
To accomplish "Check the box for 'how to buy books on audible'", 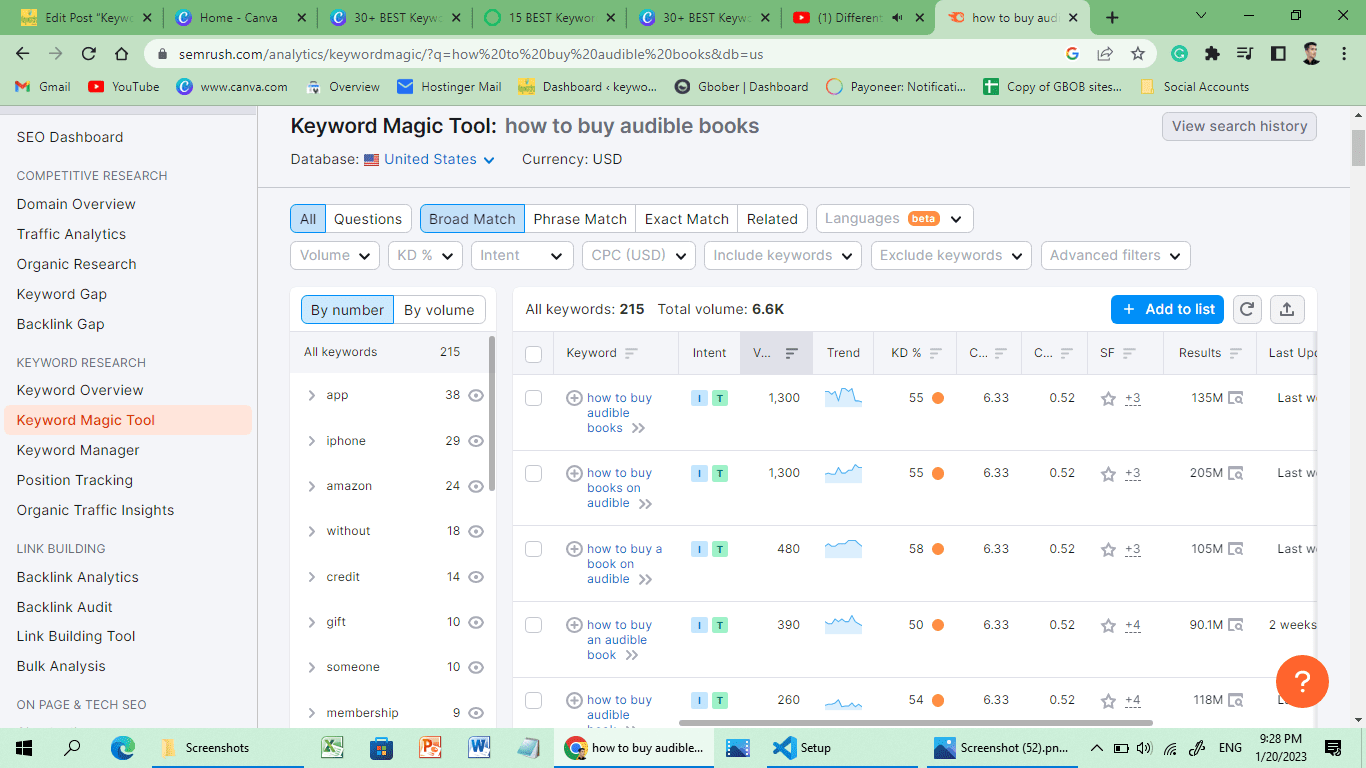I will 533,473.
